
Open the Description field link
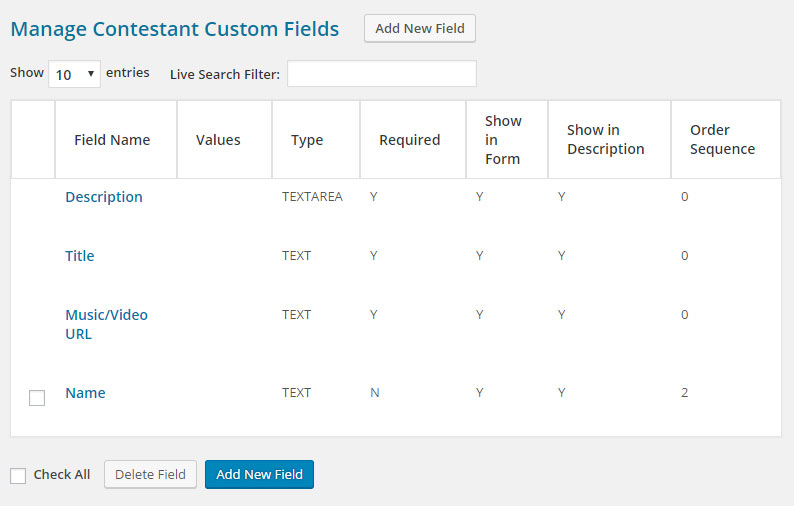click(104, 197)
